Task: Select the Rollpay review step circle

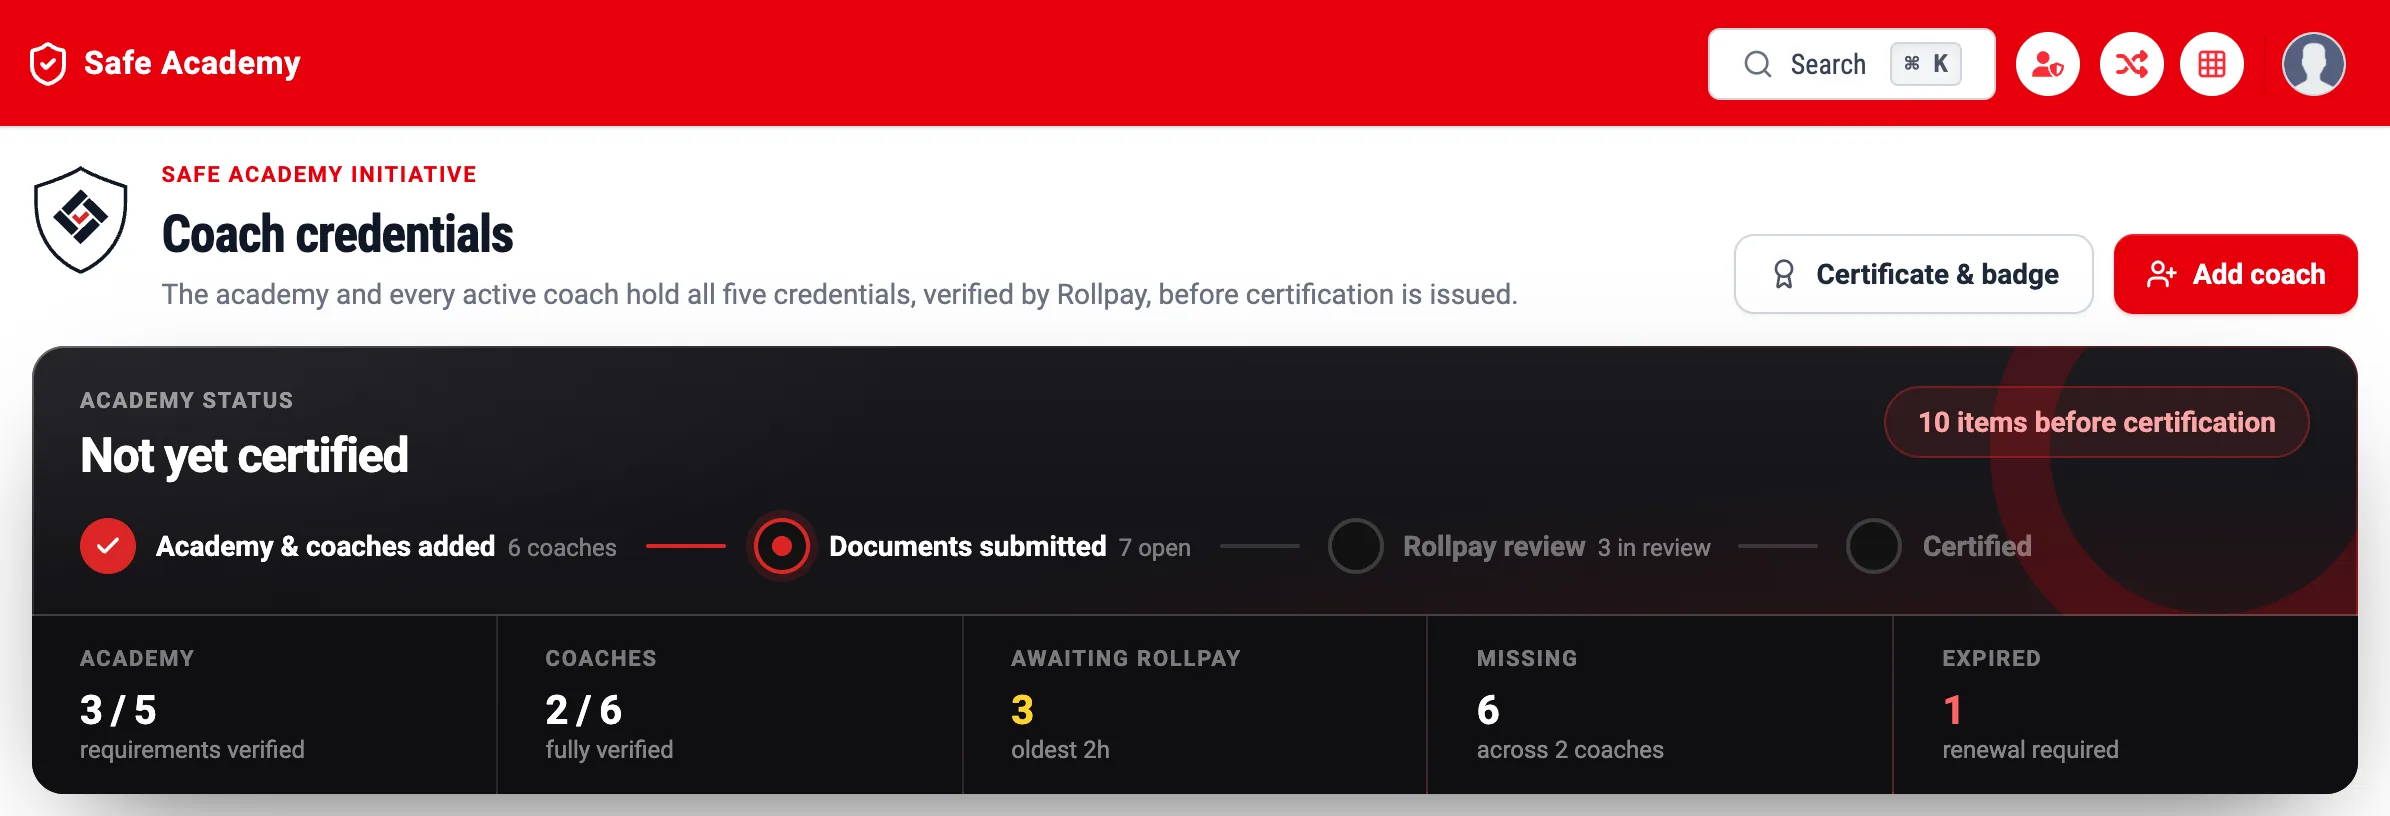Action: point(1356,546)
